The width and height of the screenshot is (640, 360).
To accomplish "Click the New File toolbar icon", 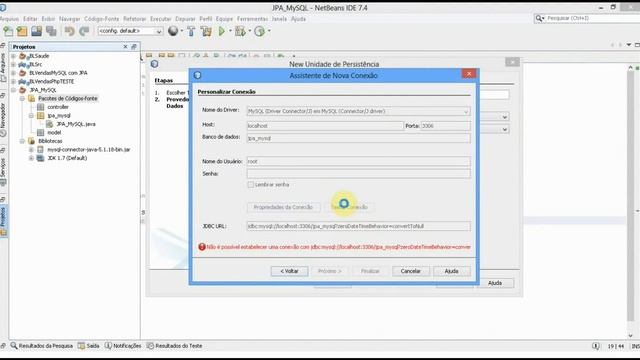I will point(8,31).
